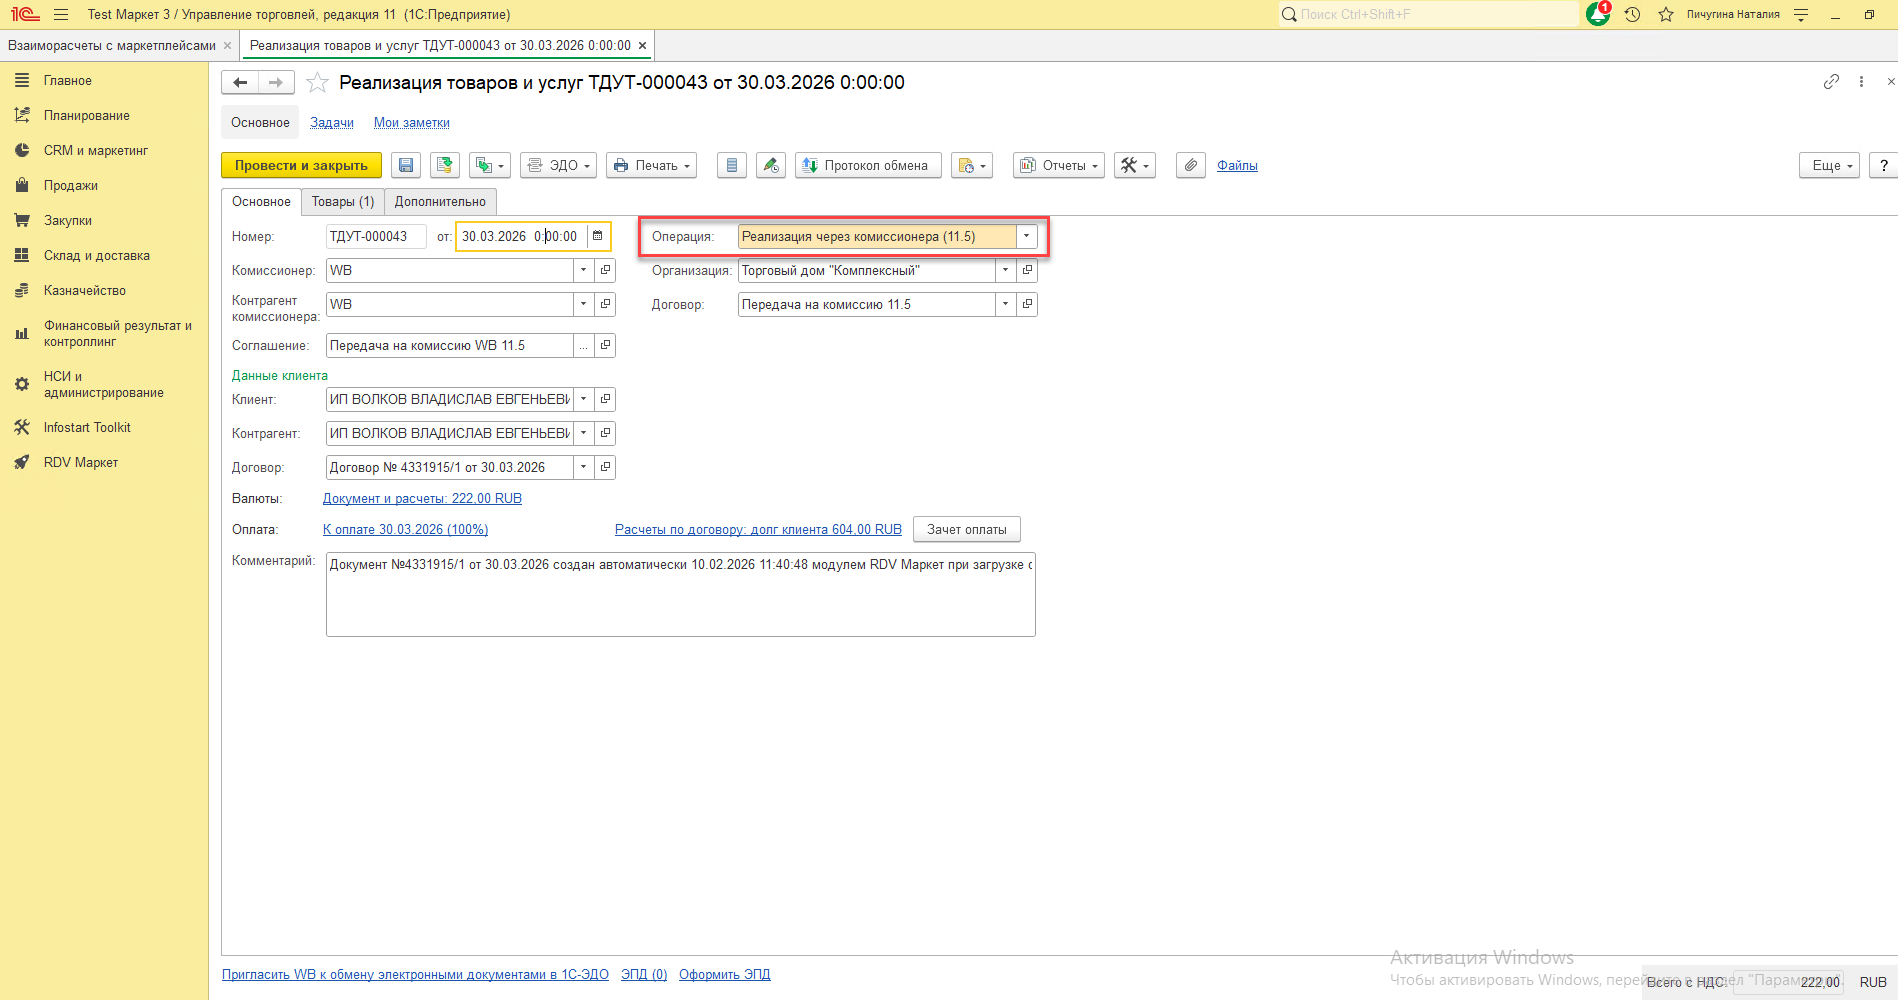Open the ЭДО dropdown menu
Image resolution: width=1898 pixels, height=1000 pixels.
point(558,166)
